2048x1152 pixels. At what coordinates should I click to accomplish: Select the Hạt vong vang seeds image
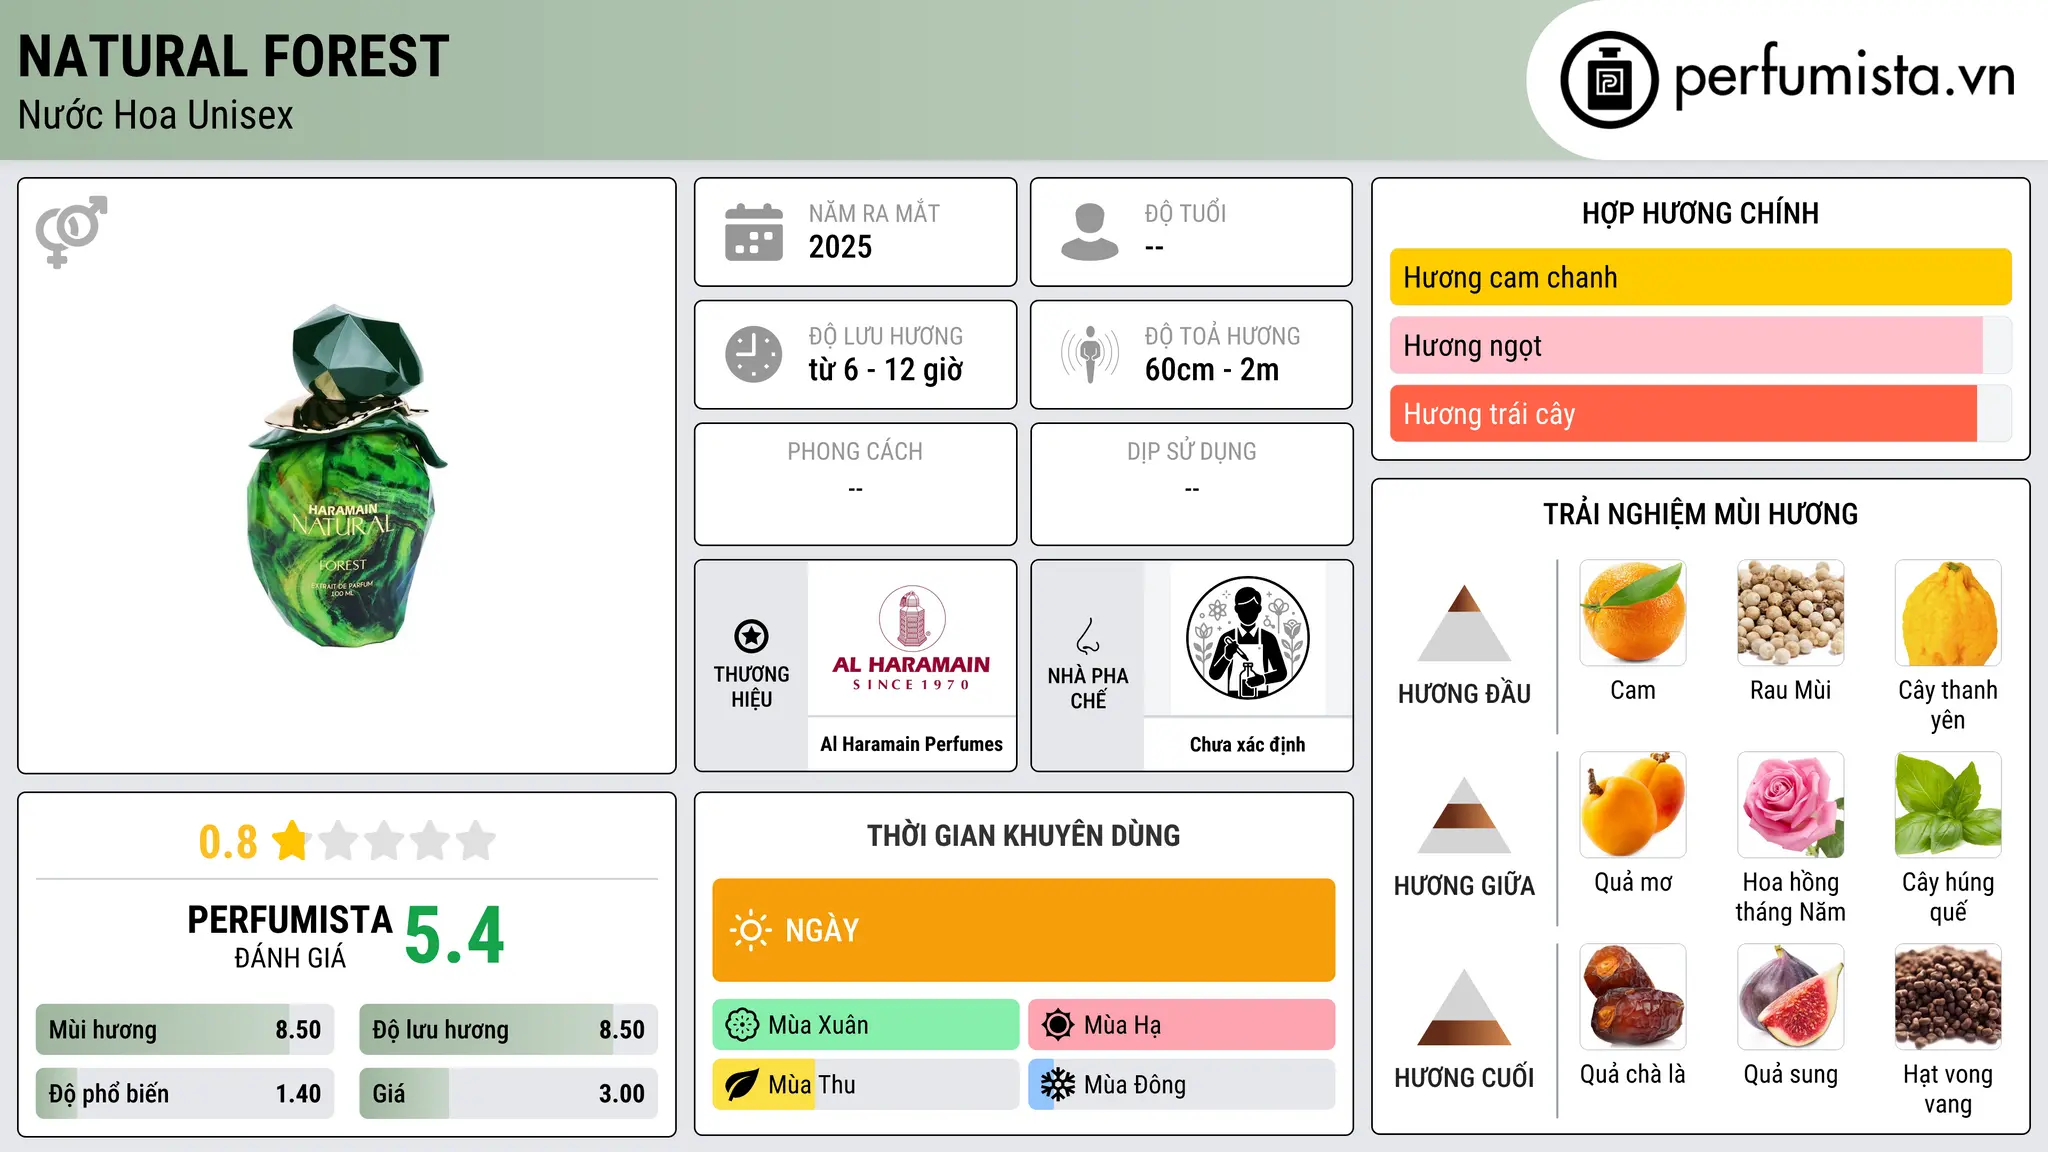[1948, 997]
